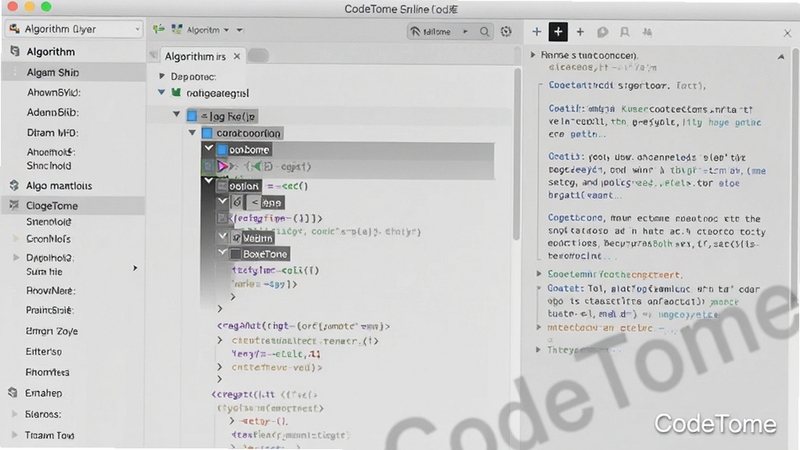The height and width of the screenshot is (450, 800).
Task: Click the comment bubble icon in right panel
Action: 603,32
